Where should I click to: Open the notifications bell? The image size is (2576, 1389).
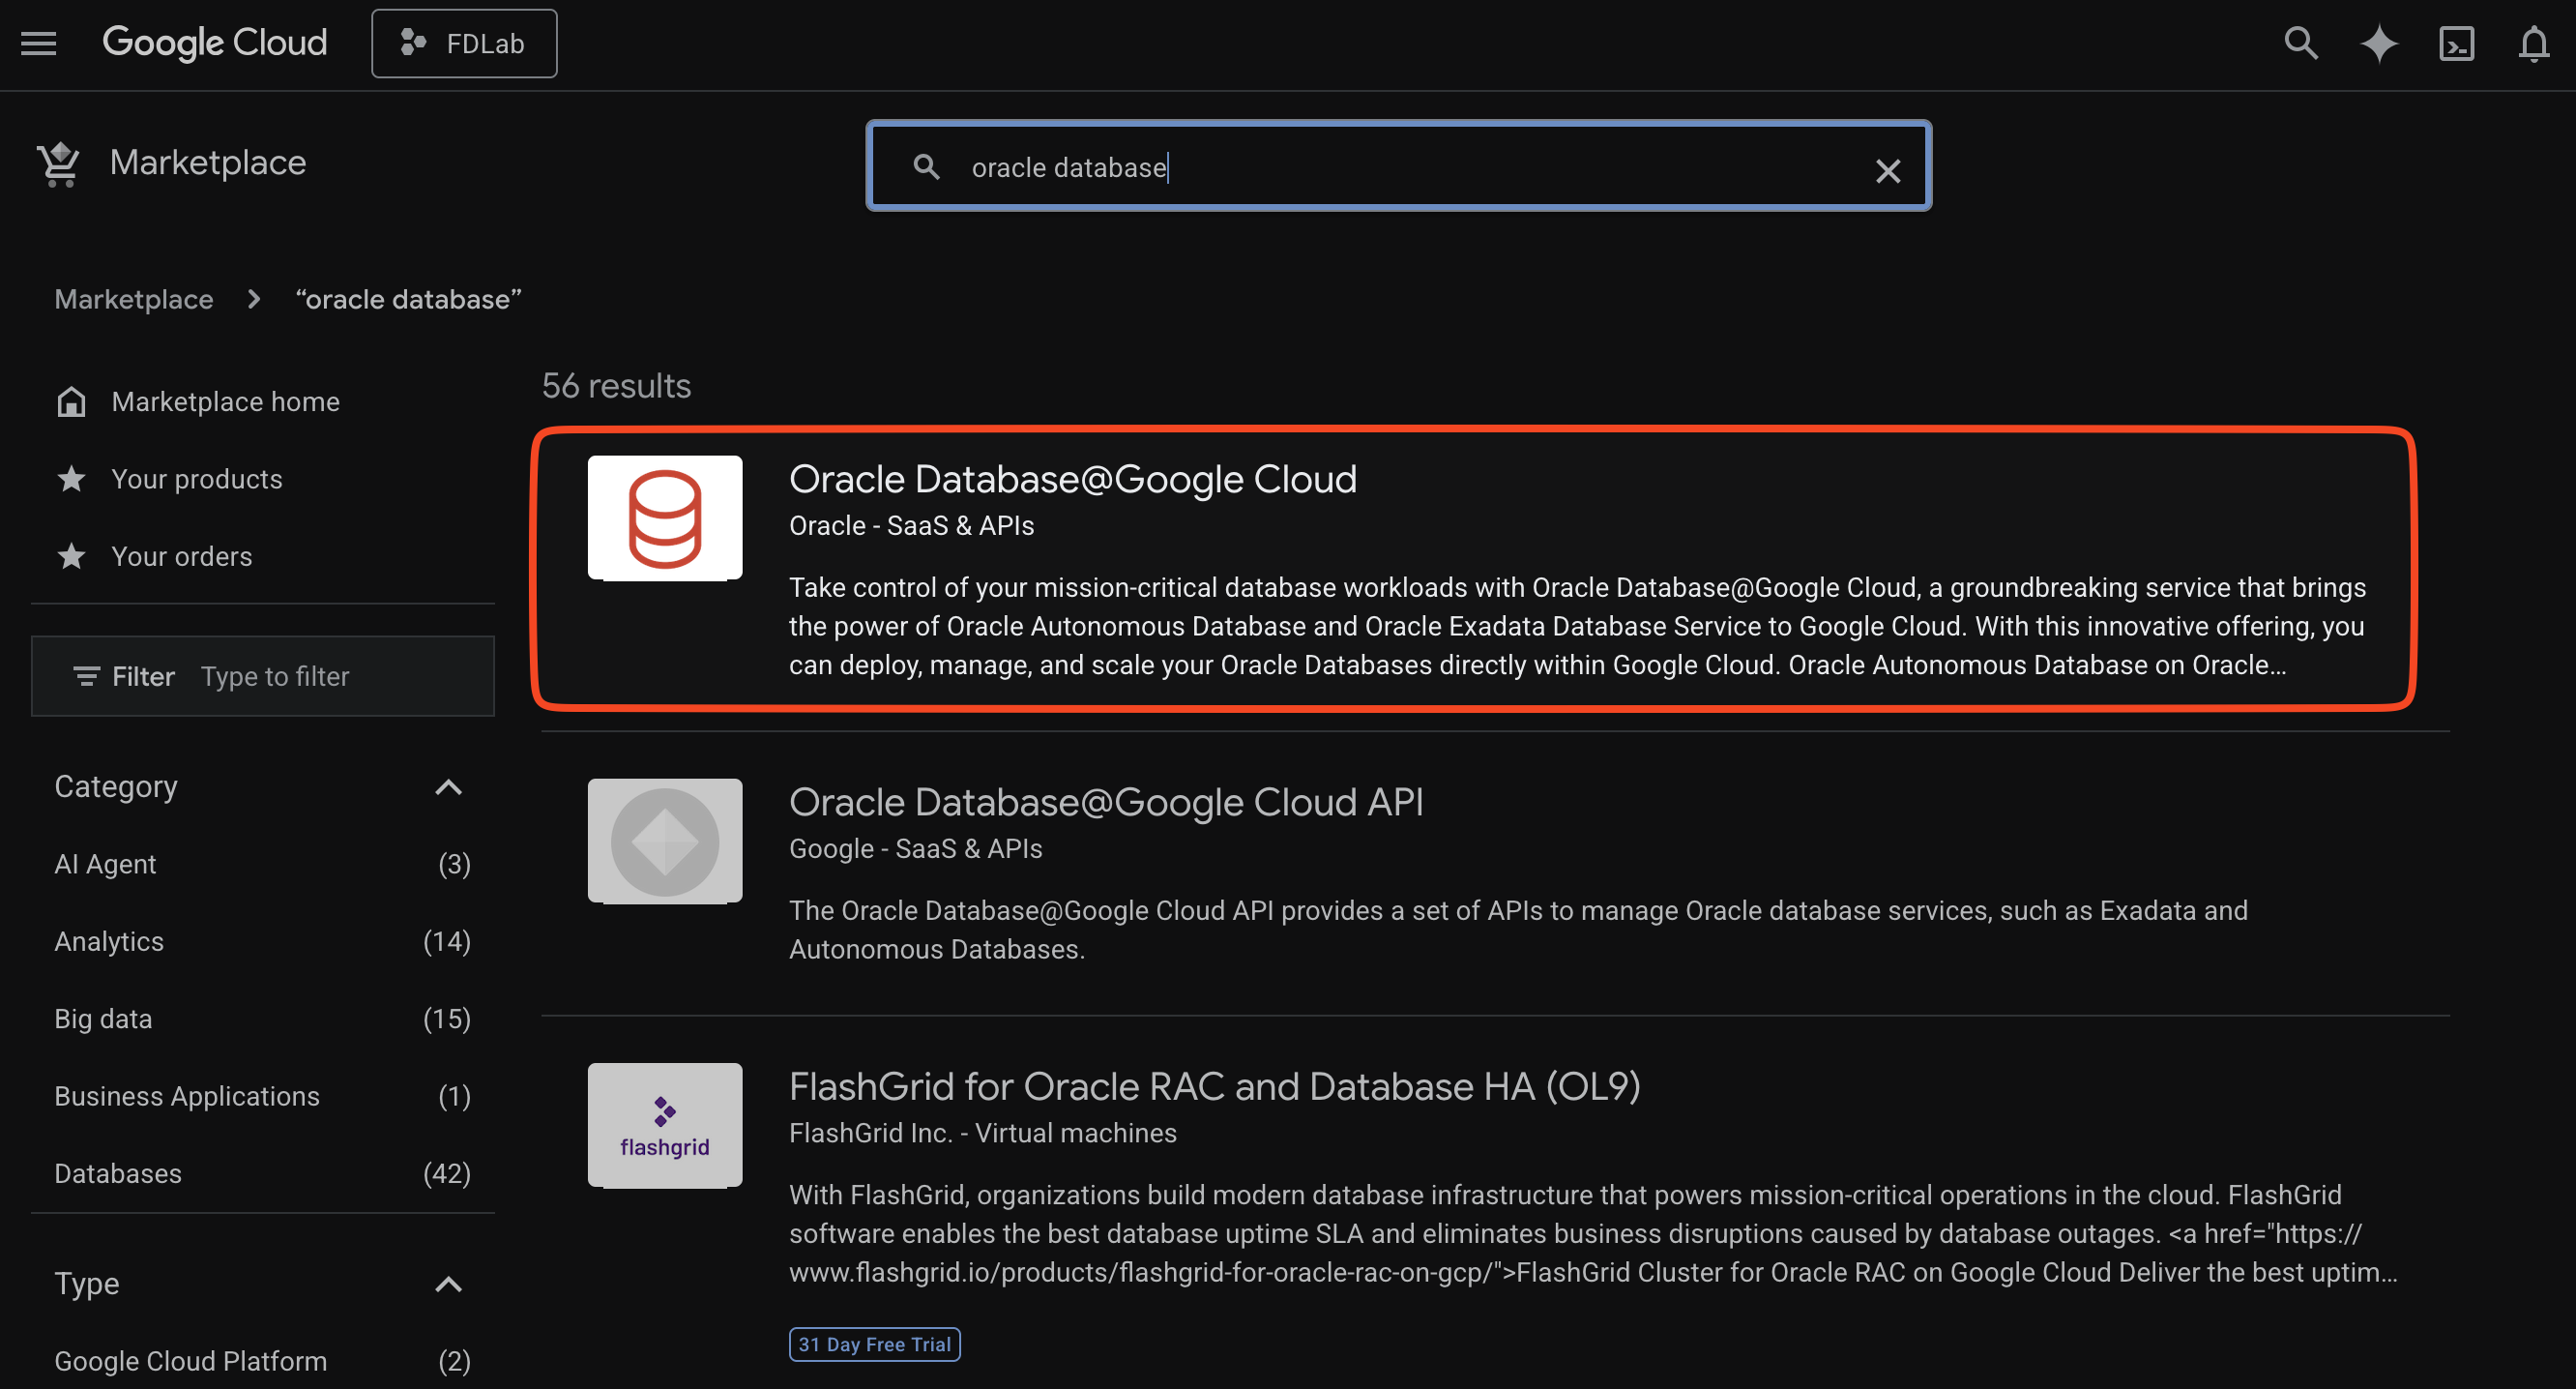point(2533,43)
